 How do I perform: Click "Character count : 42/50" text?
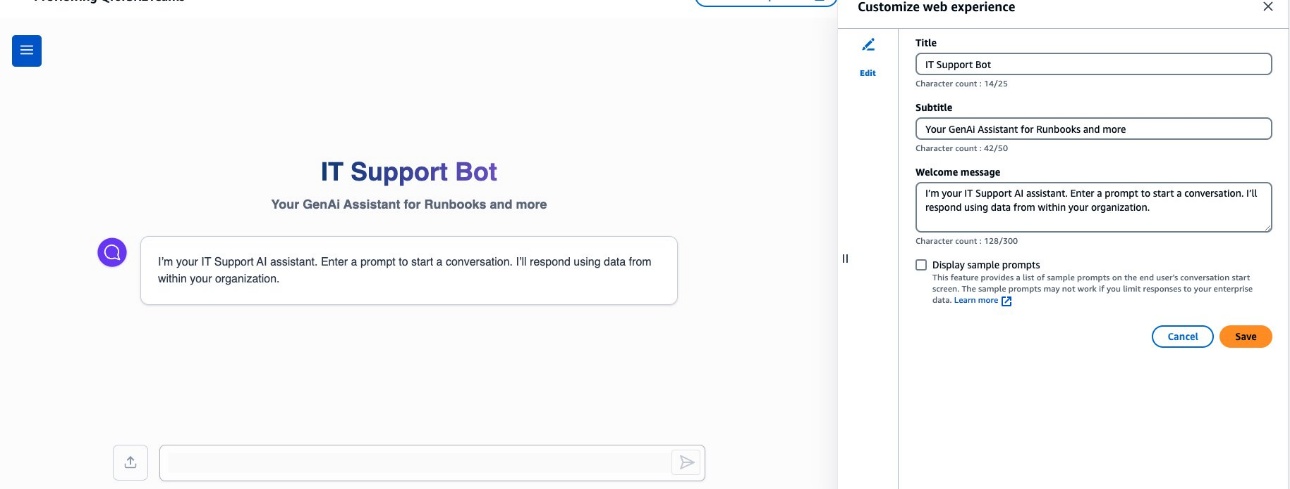coord(961,149)
